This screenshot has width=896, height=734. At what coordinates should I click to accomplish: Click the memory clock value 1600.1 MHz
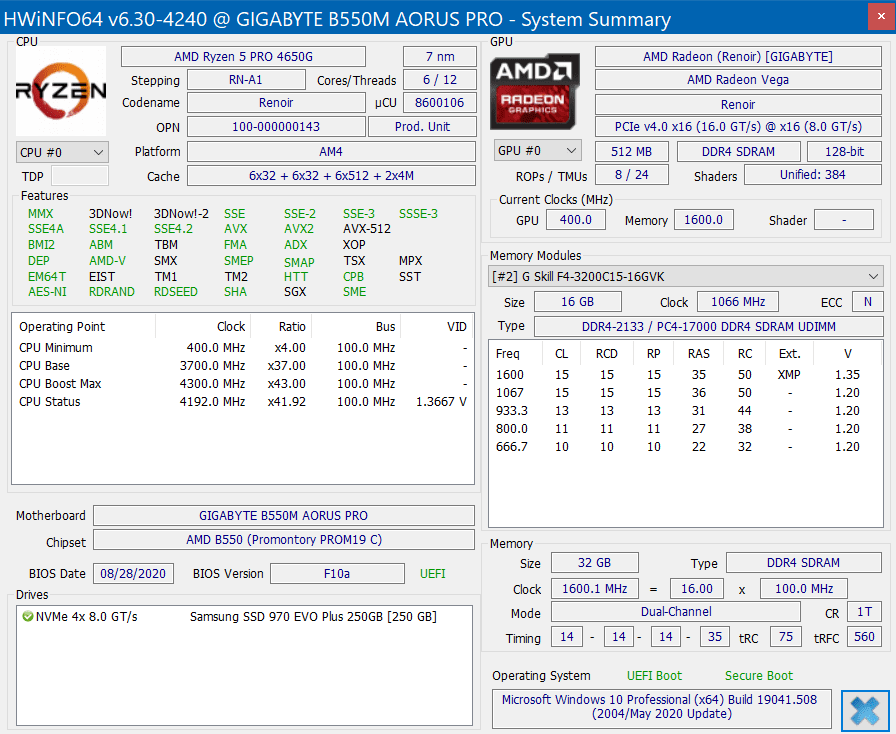tap(594, 589)
